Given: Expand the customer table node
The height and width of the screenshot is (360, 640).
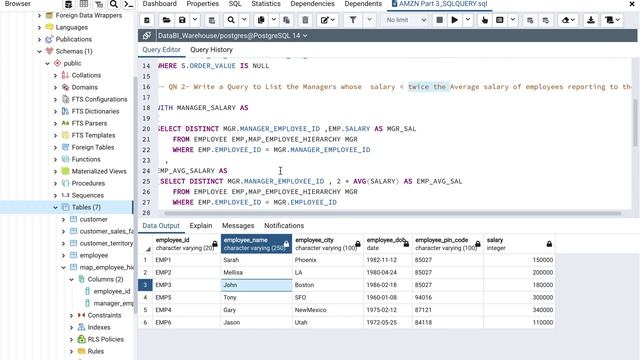Looking at the screenshot, I should pyautogui.click(x=63, y=219).
